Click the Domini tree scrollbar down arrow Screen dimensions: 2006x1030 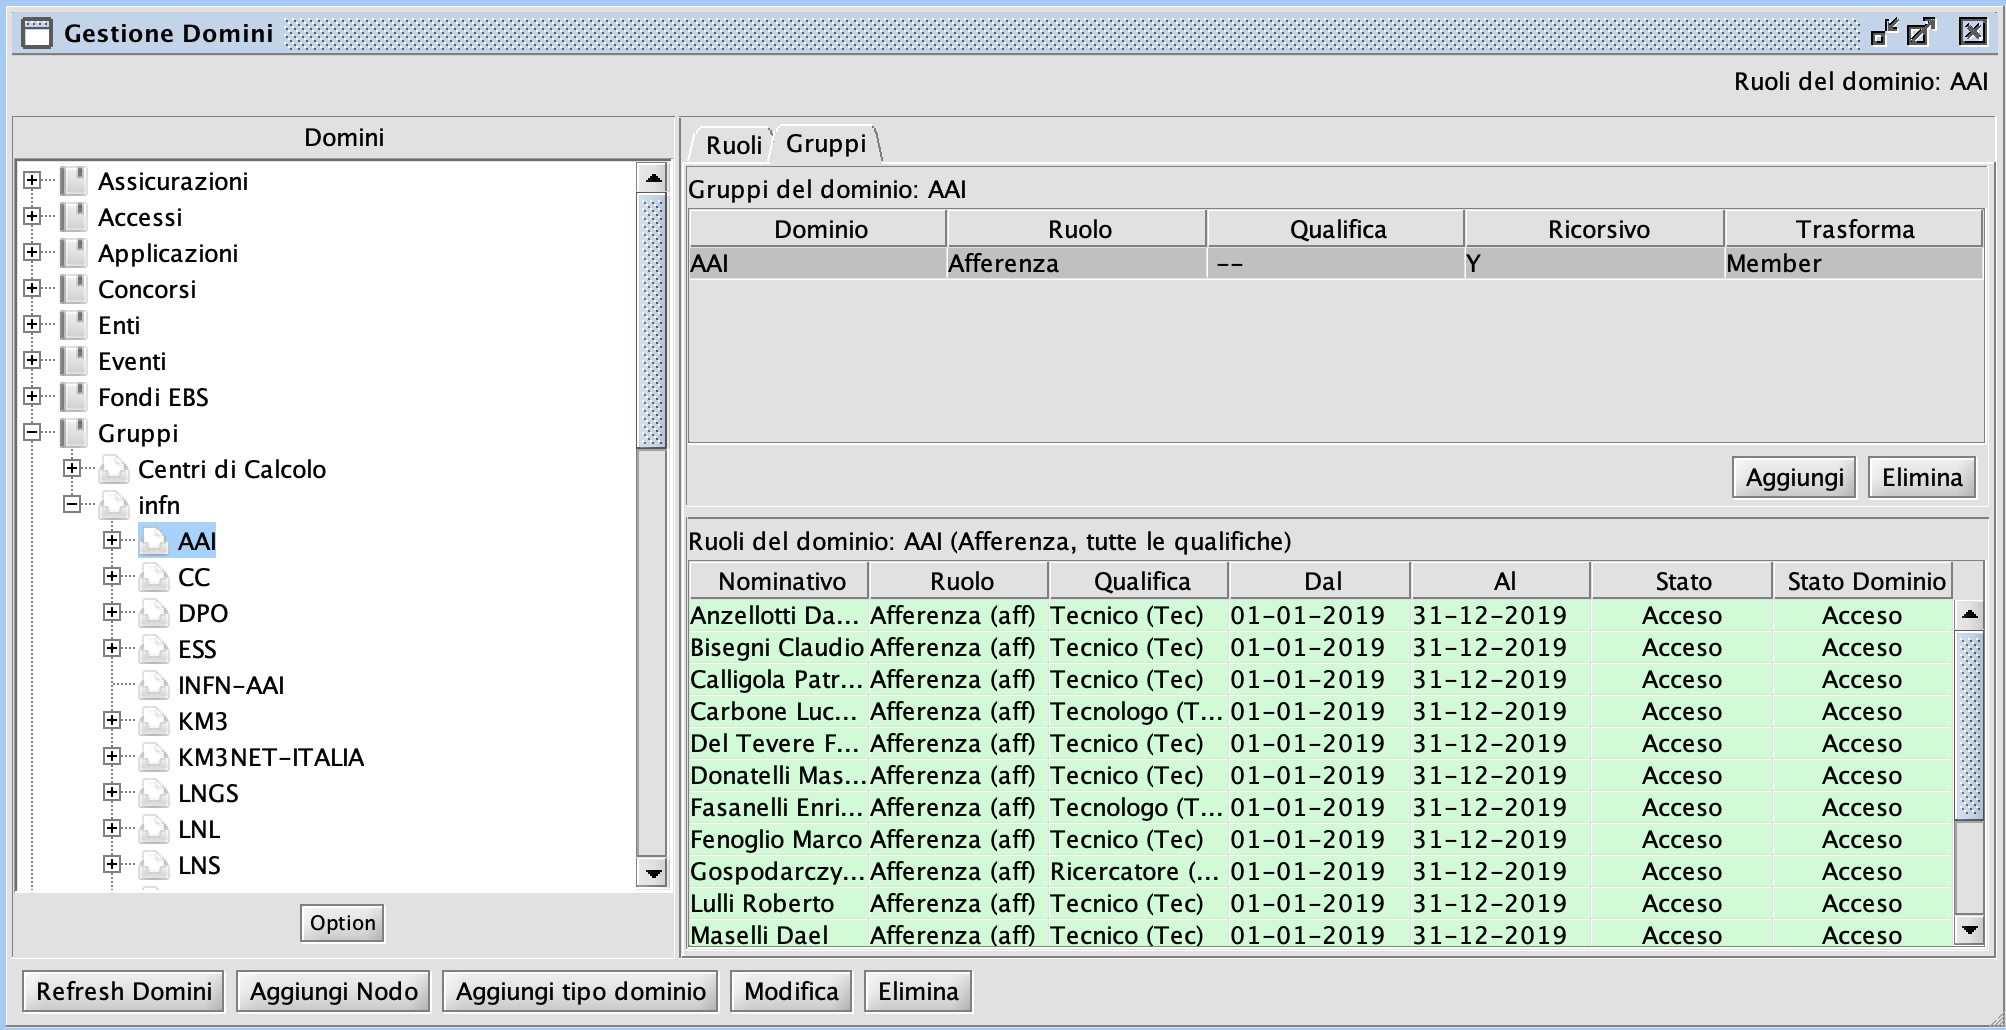point(653,873)
